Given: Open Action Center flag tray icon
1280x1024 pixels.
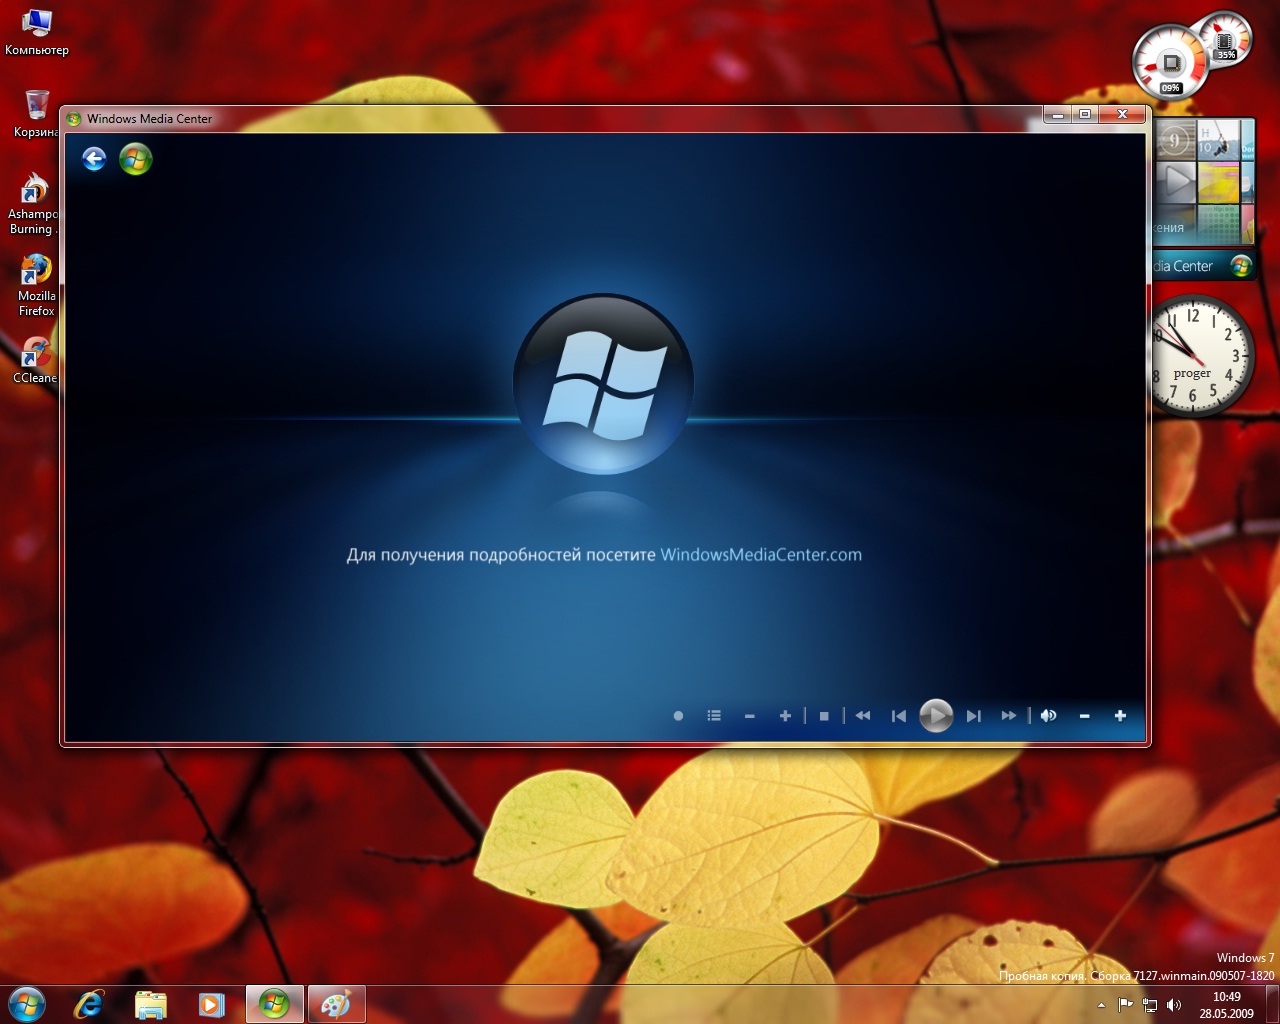Looking at the screenshot, I should pyautogui.click(x=1125, y=1005).
